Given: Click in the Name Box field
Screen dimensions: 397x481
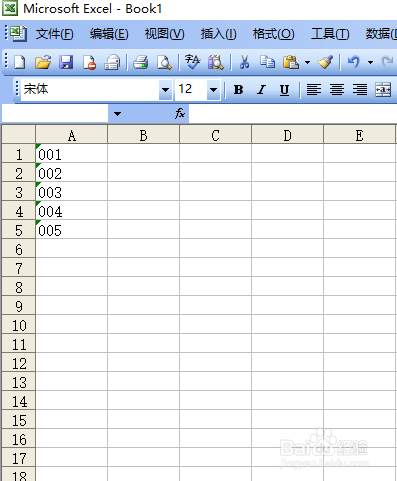Looking at the screenshot, I should click(55, 114).
